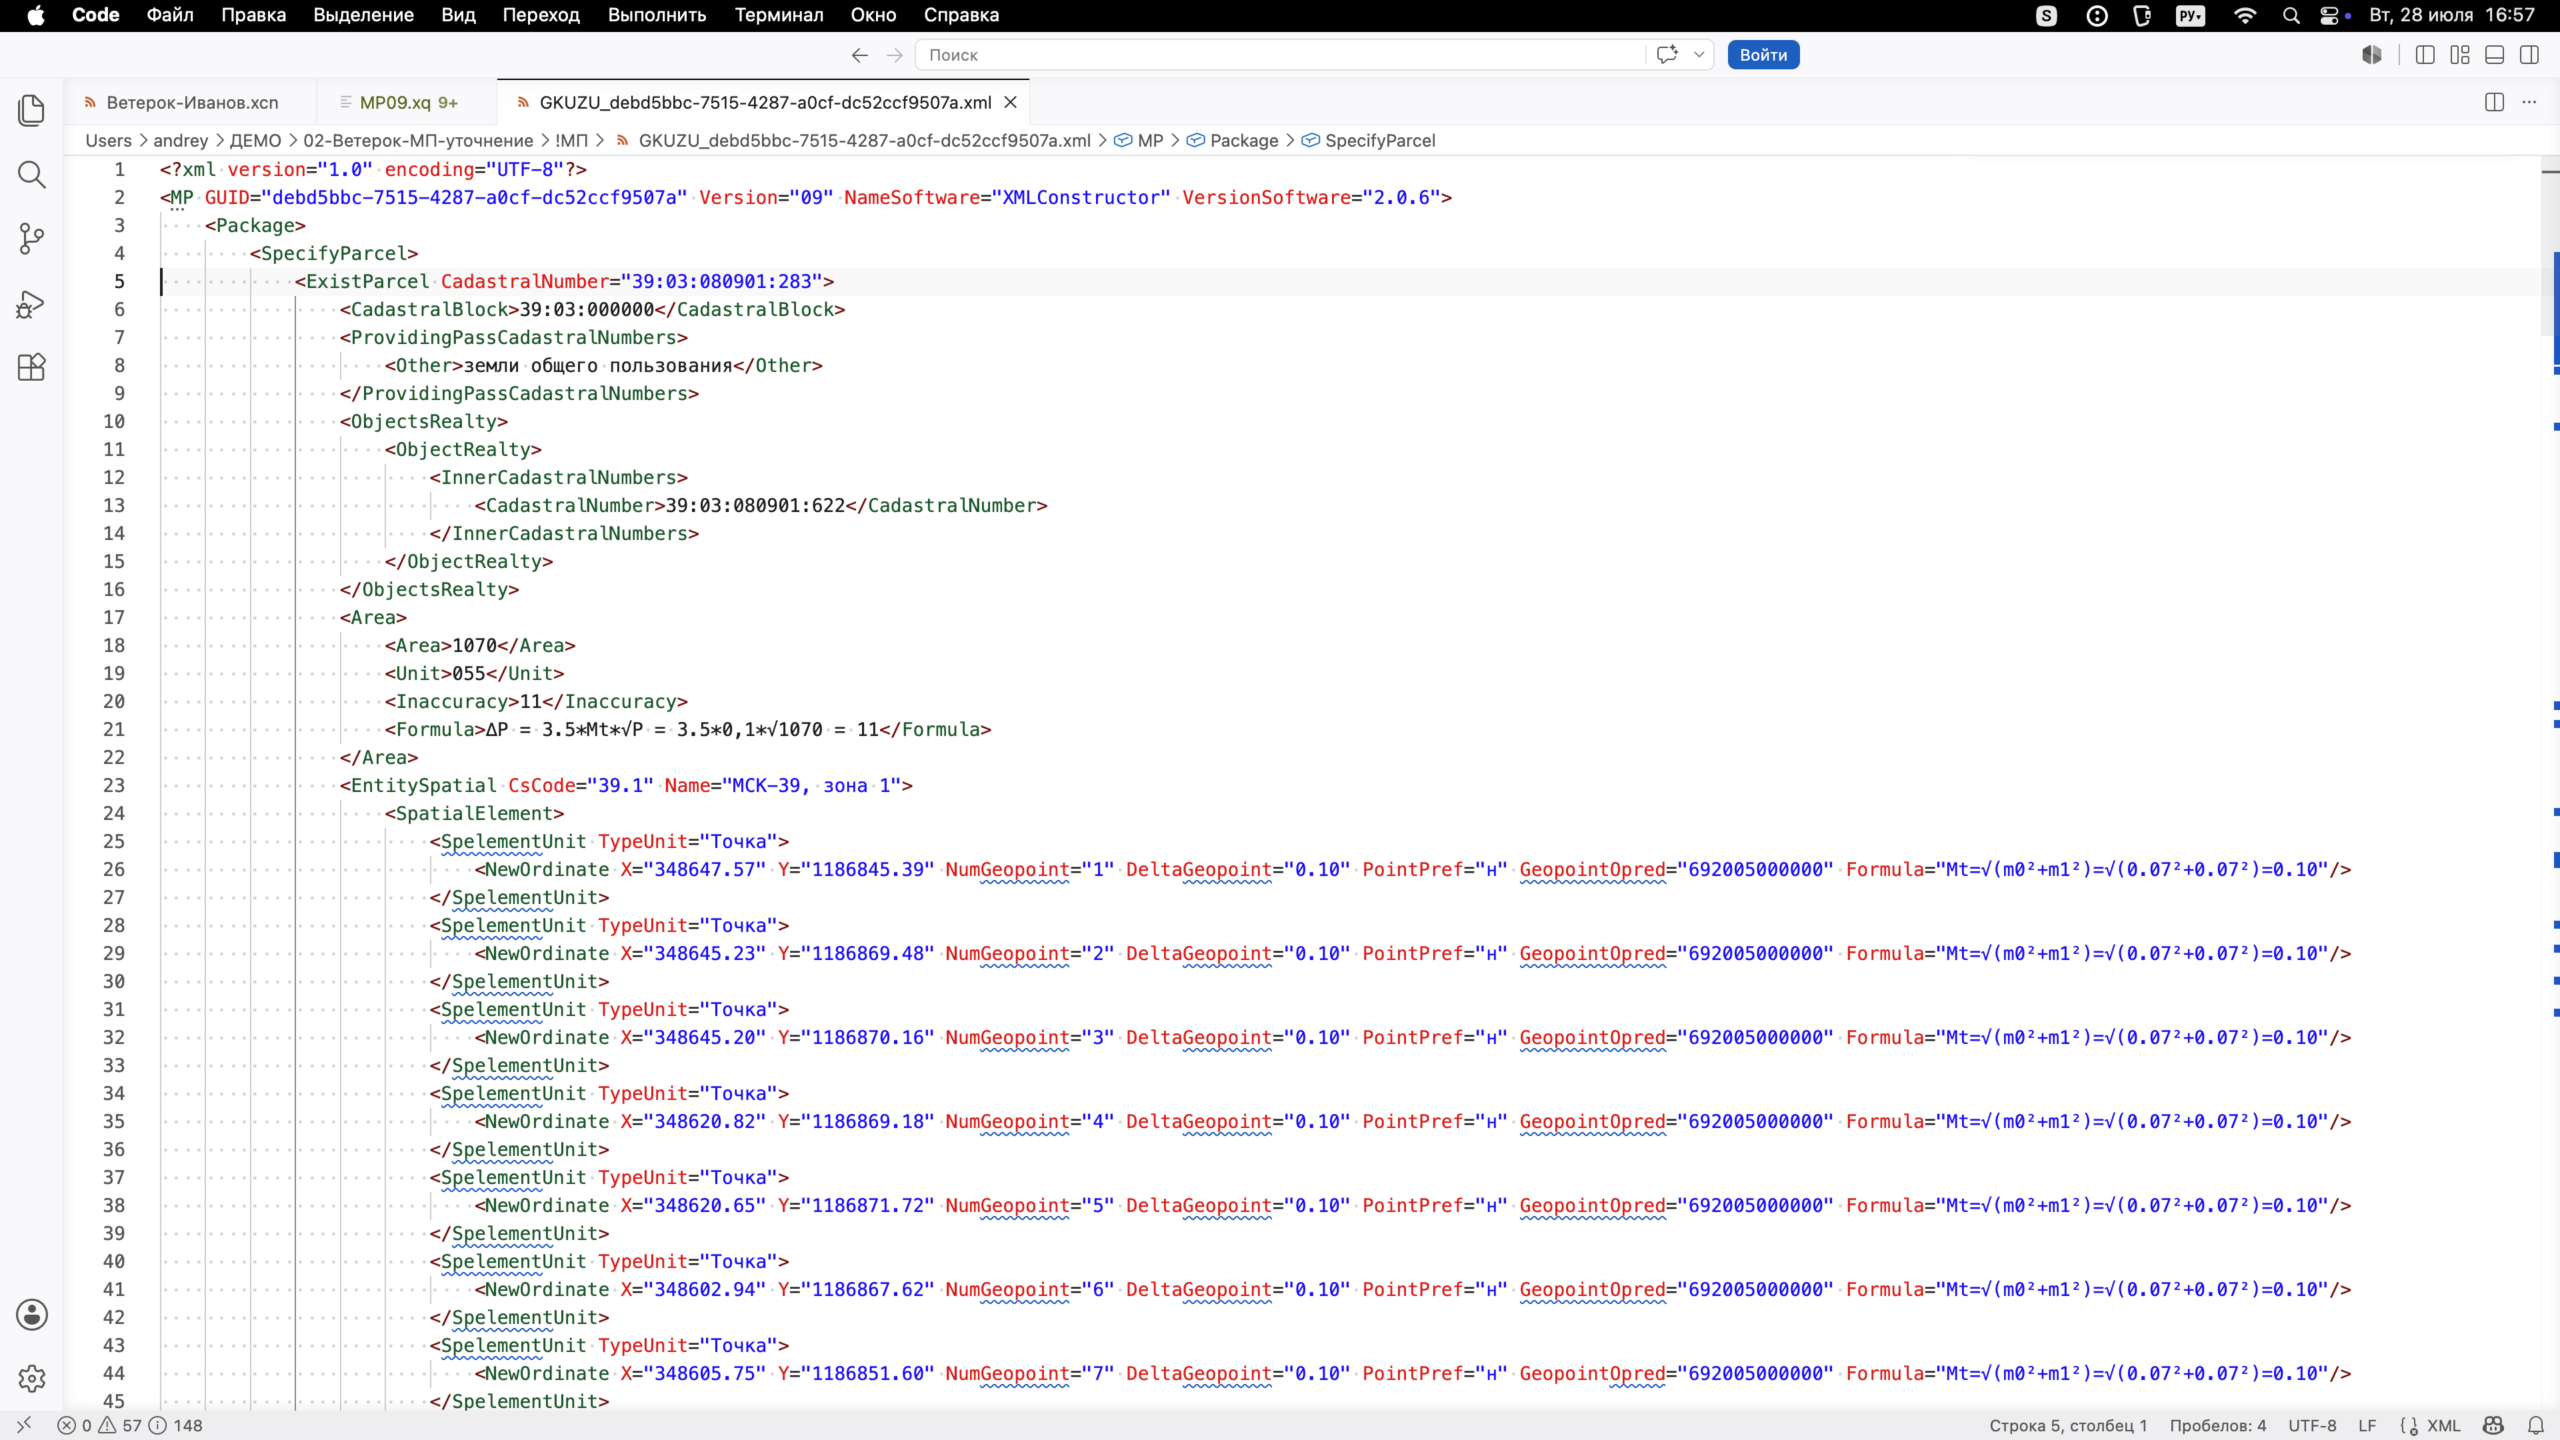The image size is (2560, 1440).
Task: Close the GKUZU xml editor tab
Action: pyautogui.click(x=1010, y=102)
